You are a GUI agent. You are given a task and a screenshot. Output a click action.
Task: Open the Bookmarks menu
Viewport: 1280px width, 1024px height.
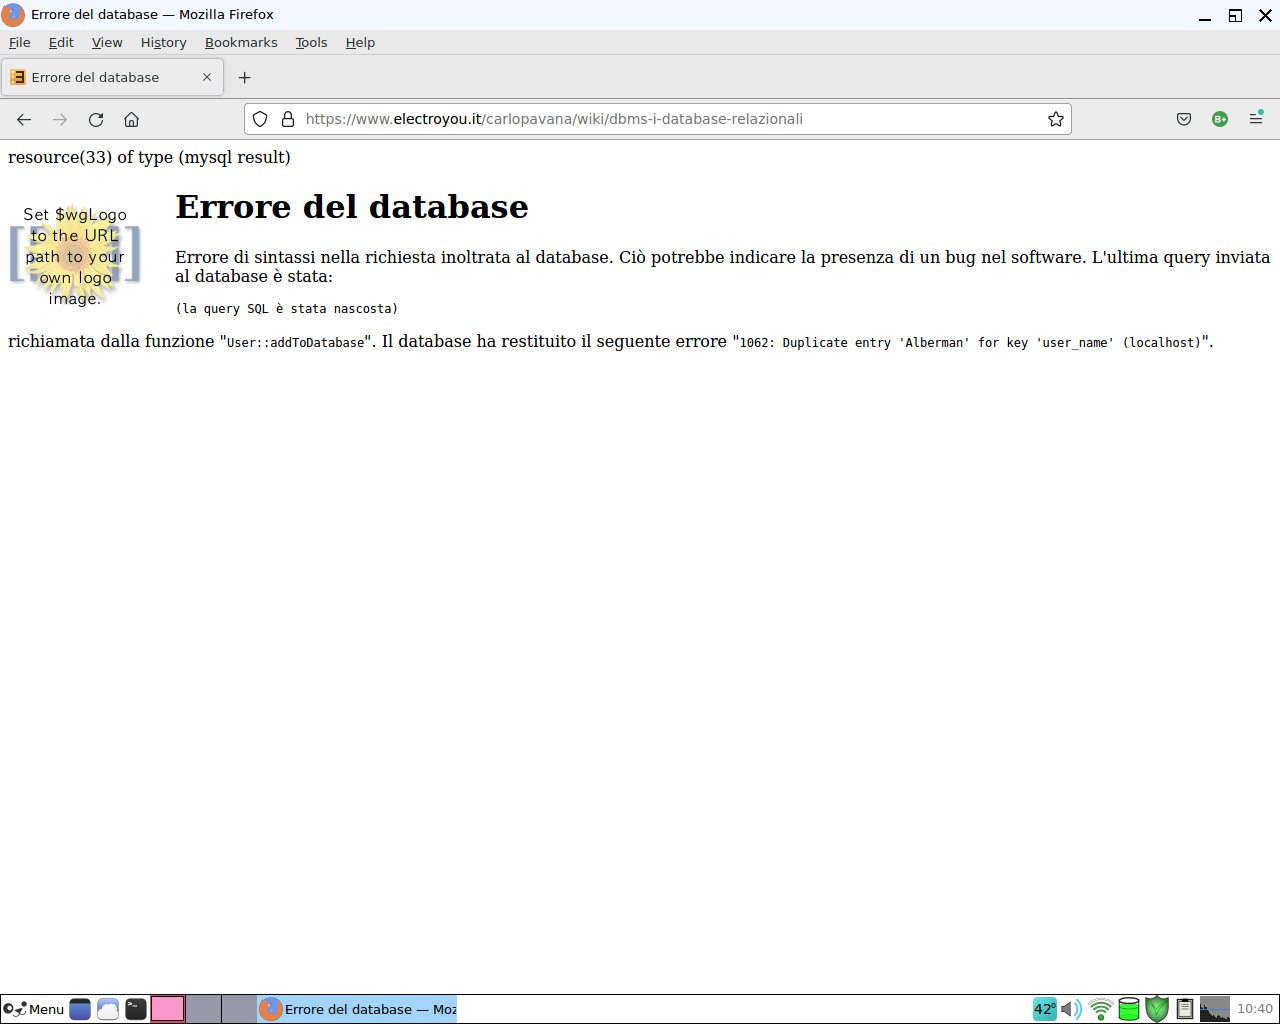[241, 42]
